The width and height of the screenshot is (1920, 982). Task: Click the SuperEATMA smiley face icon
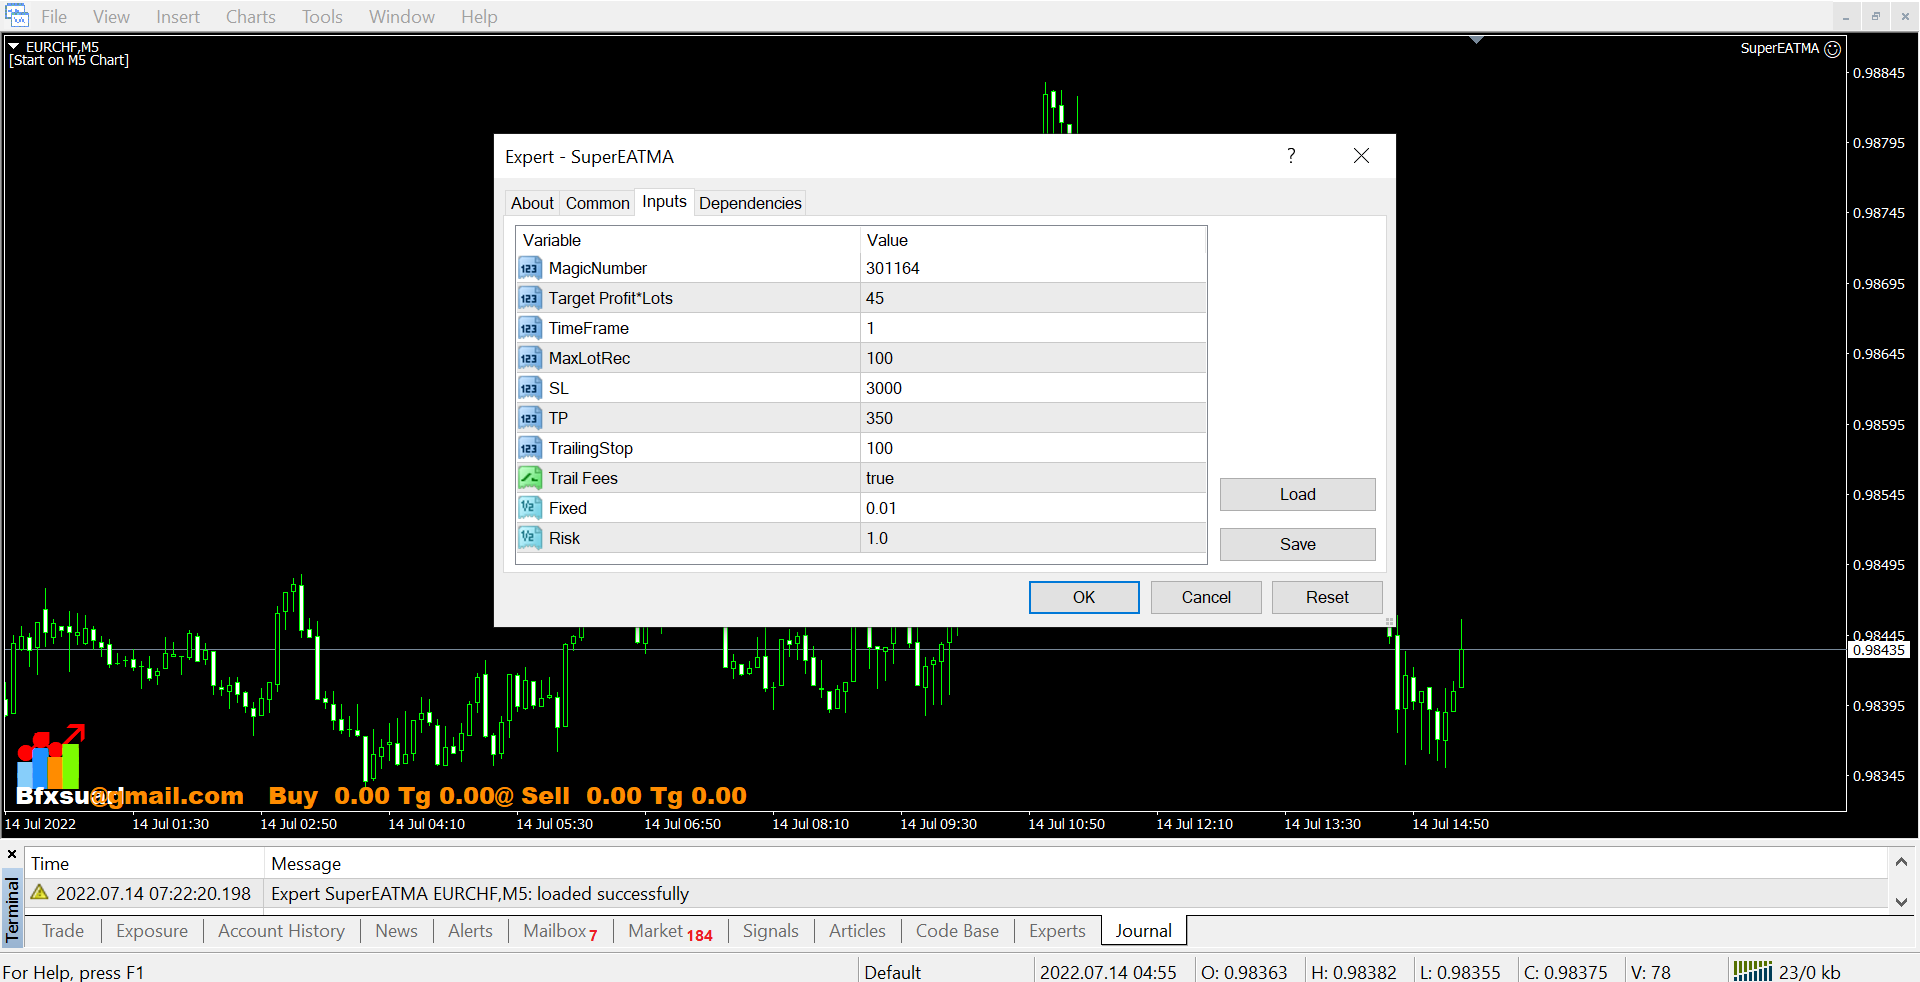pos(1832,49)
